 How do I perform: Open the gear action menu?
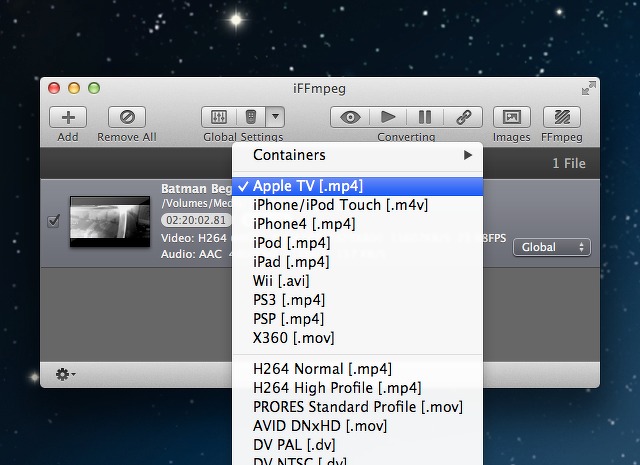pyautogui.click(x=65, y=374)
